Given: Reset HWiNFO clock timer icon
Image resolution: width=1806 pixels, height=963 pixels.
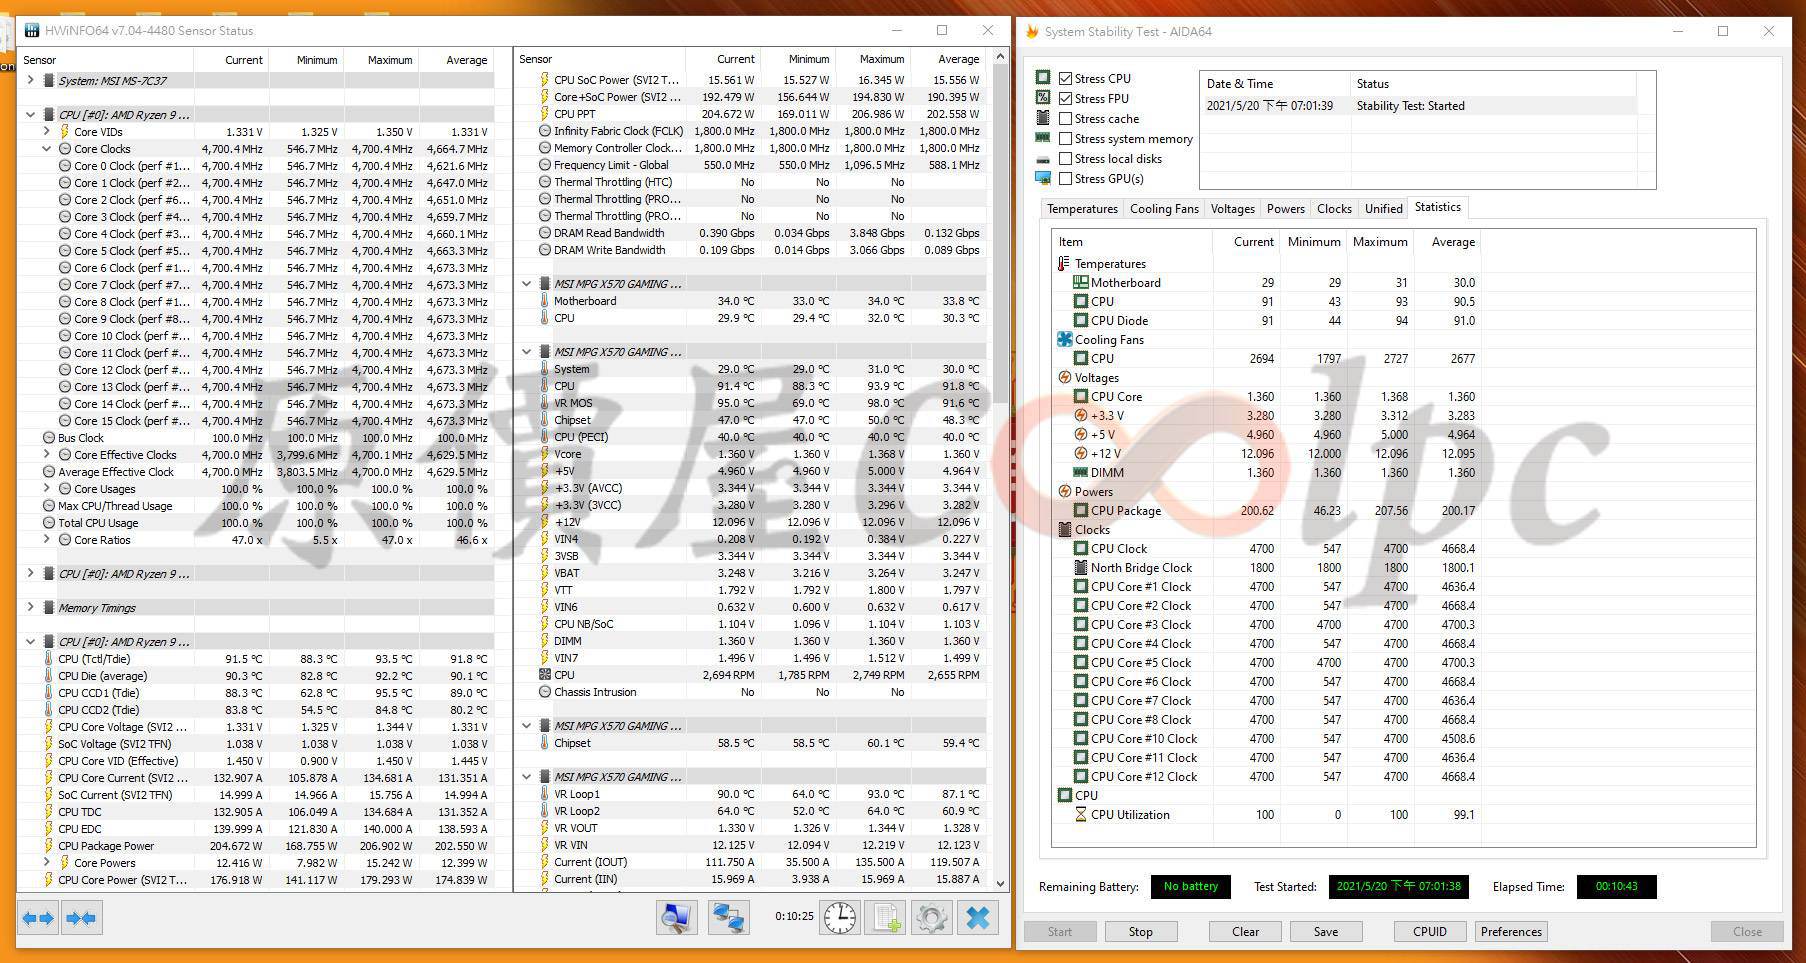Looking at the screenshot, I should [839, 917].
